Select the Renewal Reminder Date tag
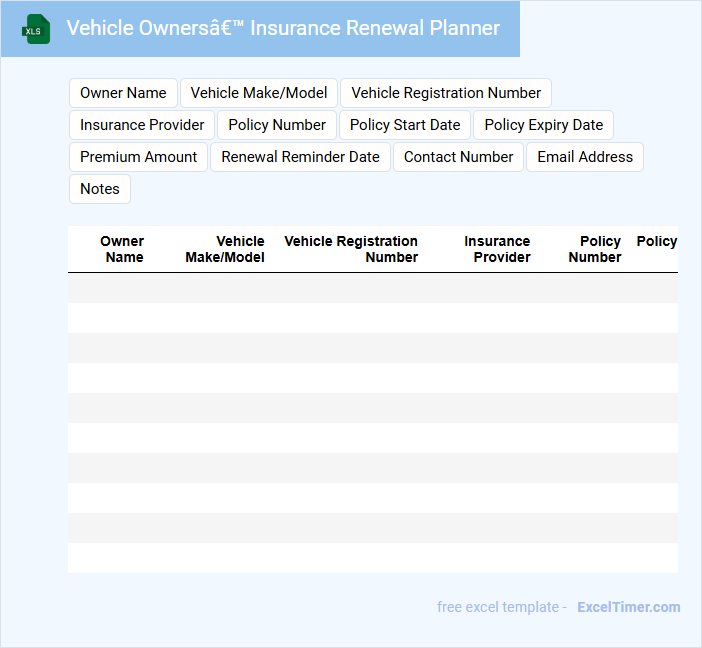This screenshot has height=648, width=702. (x=300, y=157)
